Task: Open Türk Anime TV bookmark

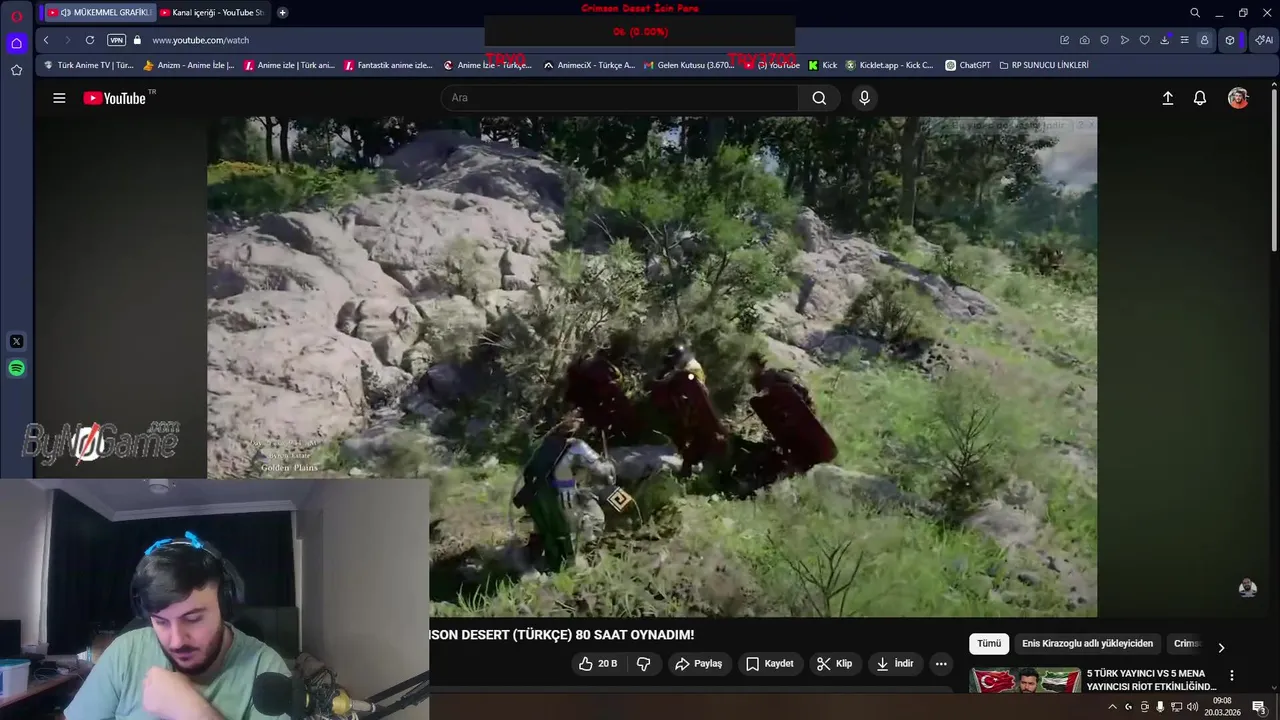Action: pos(89,65)
